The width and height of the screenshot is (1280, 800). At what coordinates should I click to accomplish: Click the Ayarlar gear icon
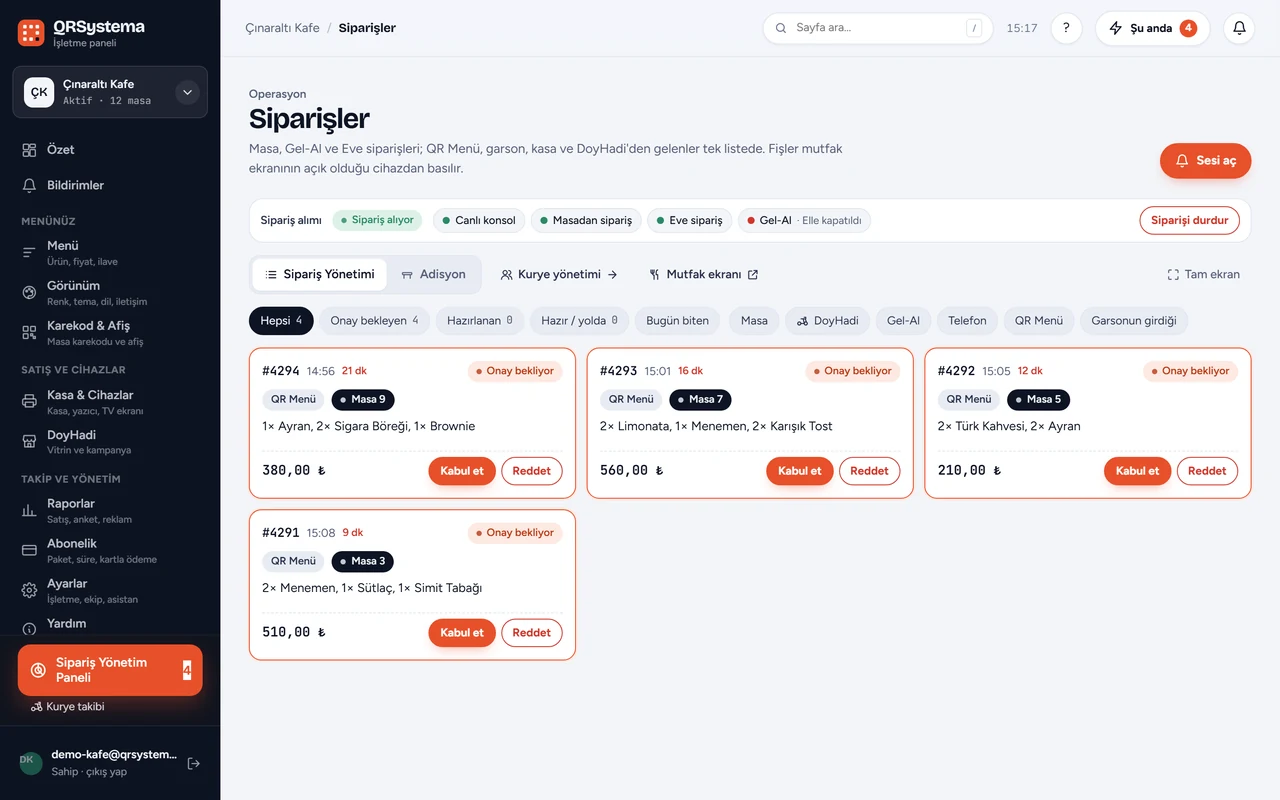pos(29,590)
